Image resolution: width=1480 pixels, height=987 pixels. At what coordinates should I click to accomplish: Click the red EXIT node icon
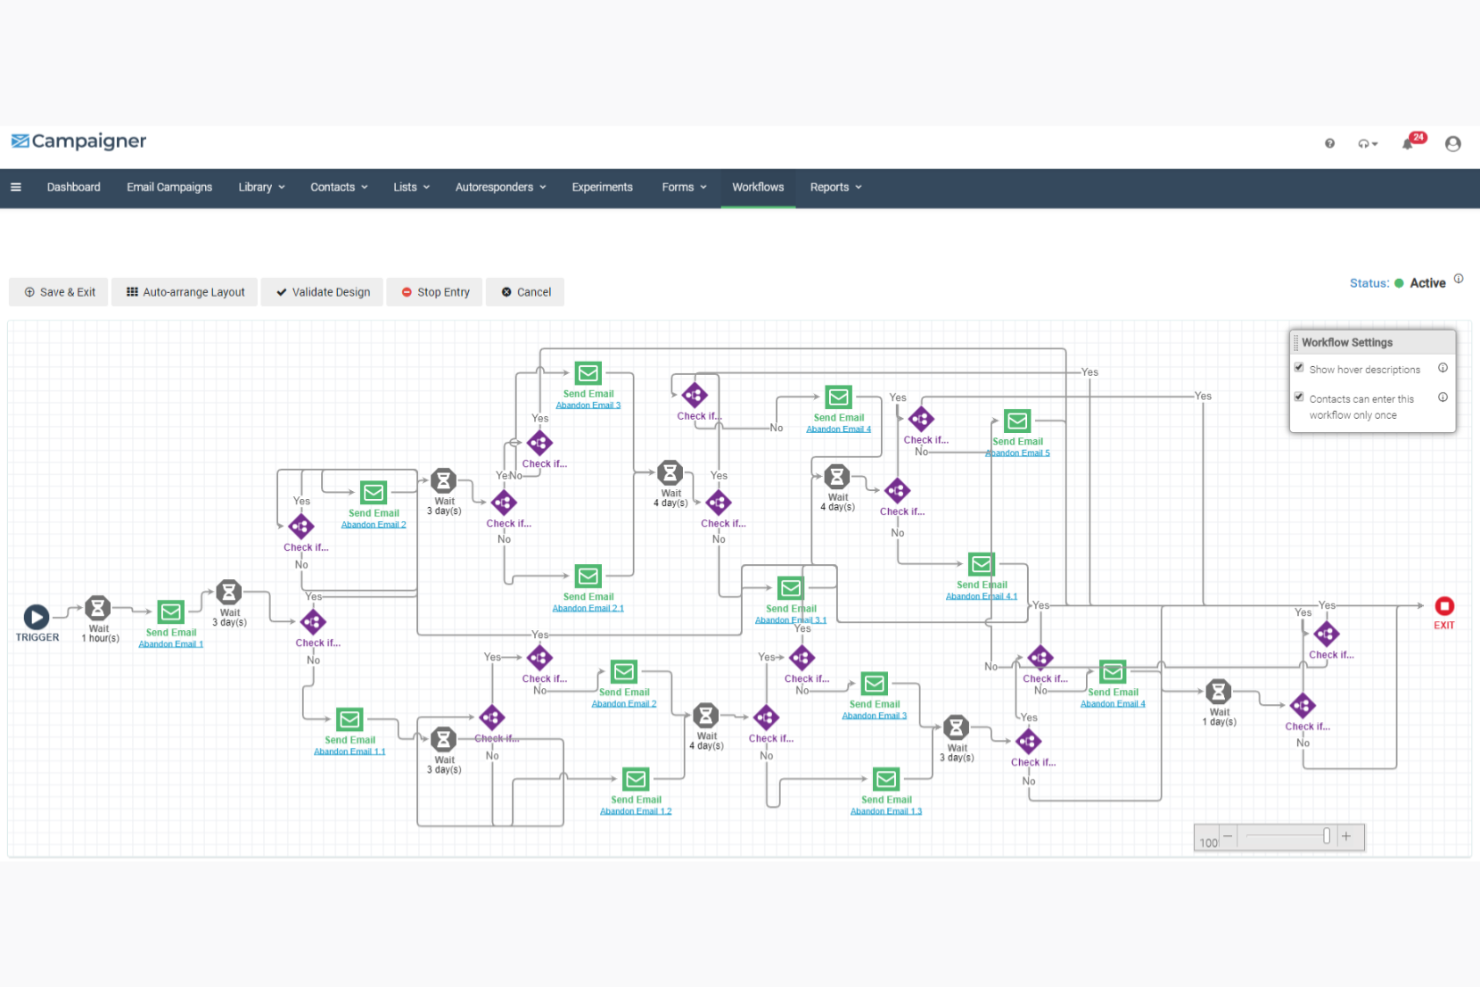pyautogui.click(x=1444, y=606)
